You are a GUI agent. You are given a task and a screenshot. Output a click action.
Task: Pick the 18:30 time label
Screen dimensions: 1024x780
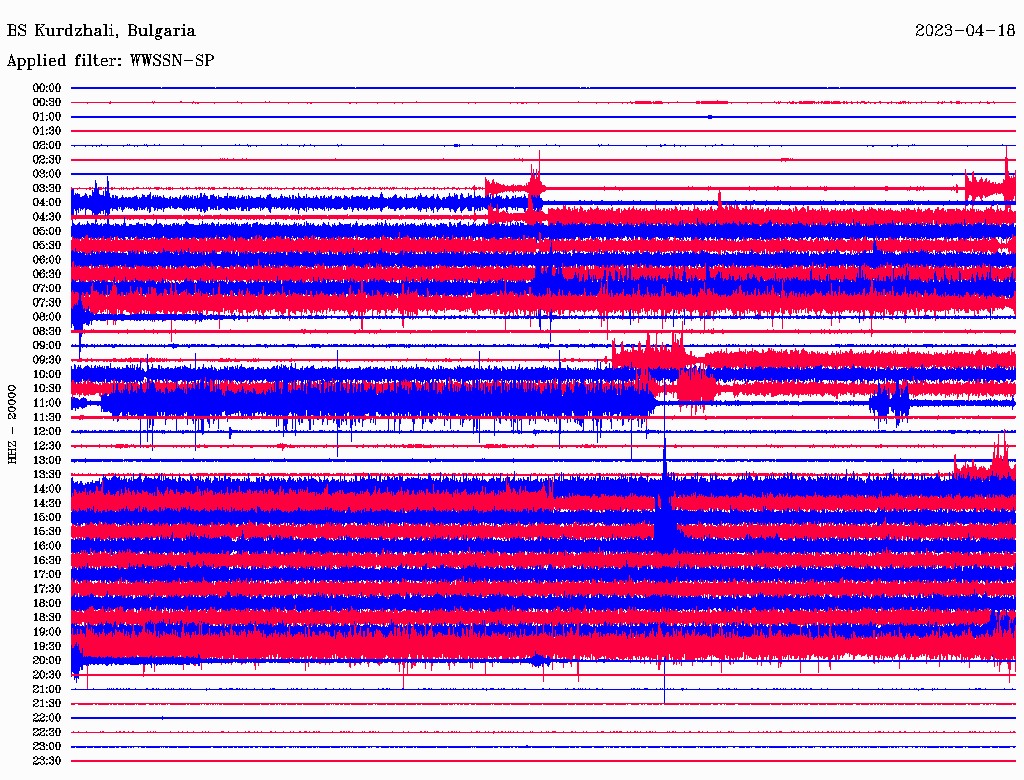point(47,618)
